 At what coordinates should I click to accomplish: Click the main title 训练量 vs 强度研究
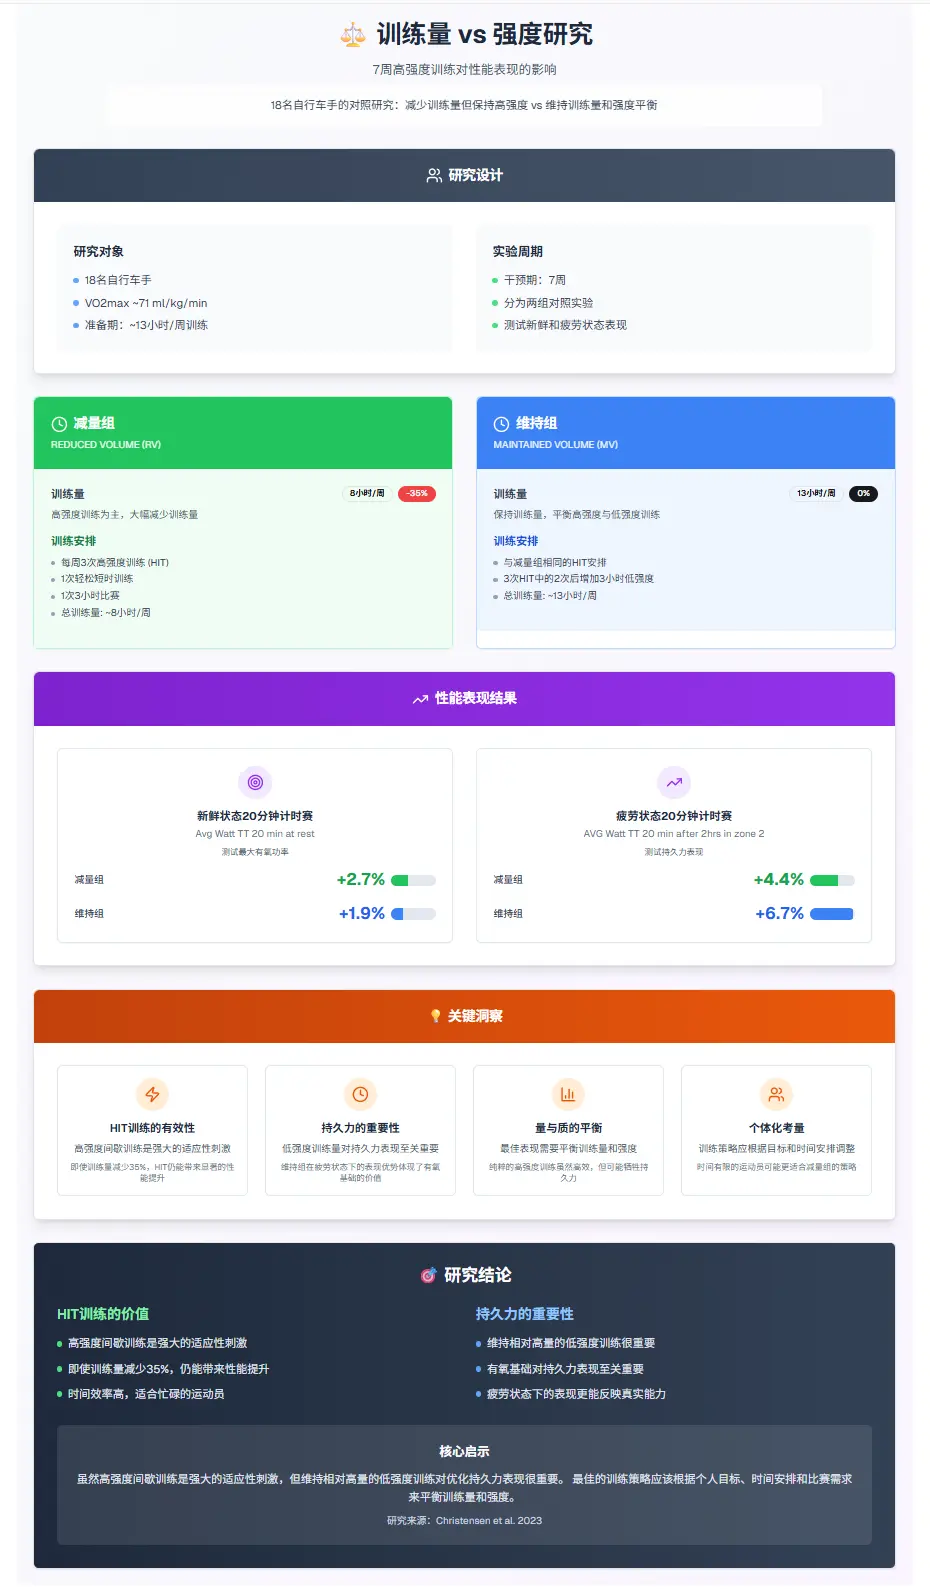click(x=484, y=35)
